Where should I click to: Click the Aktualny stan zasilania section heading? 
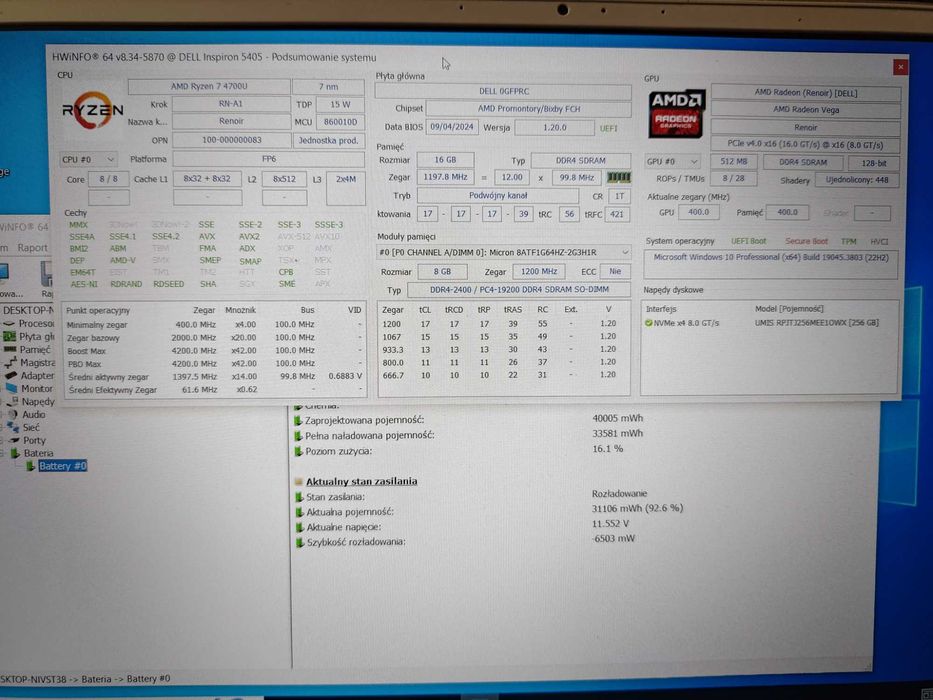[361, 481]
